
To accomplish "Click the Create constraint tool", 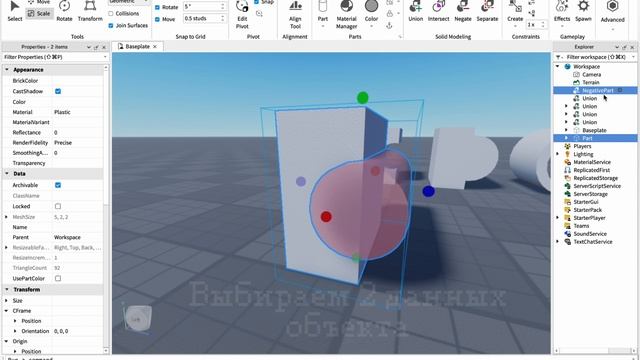I will 515,12.
